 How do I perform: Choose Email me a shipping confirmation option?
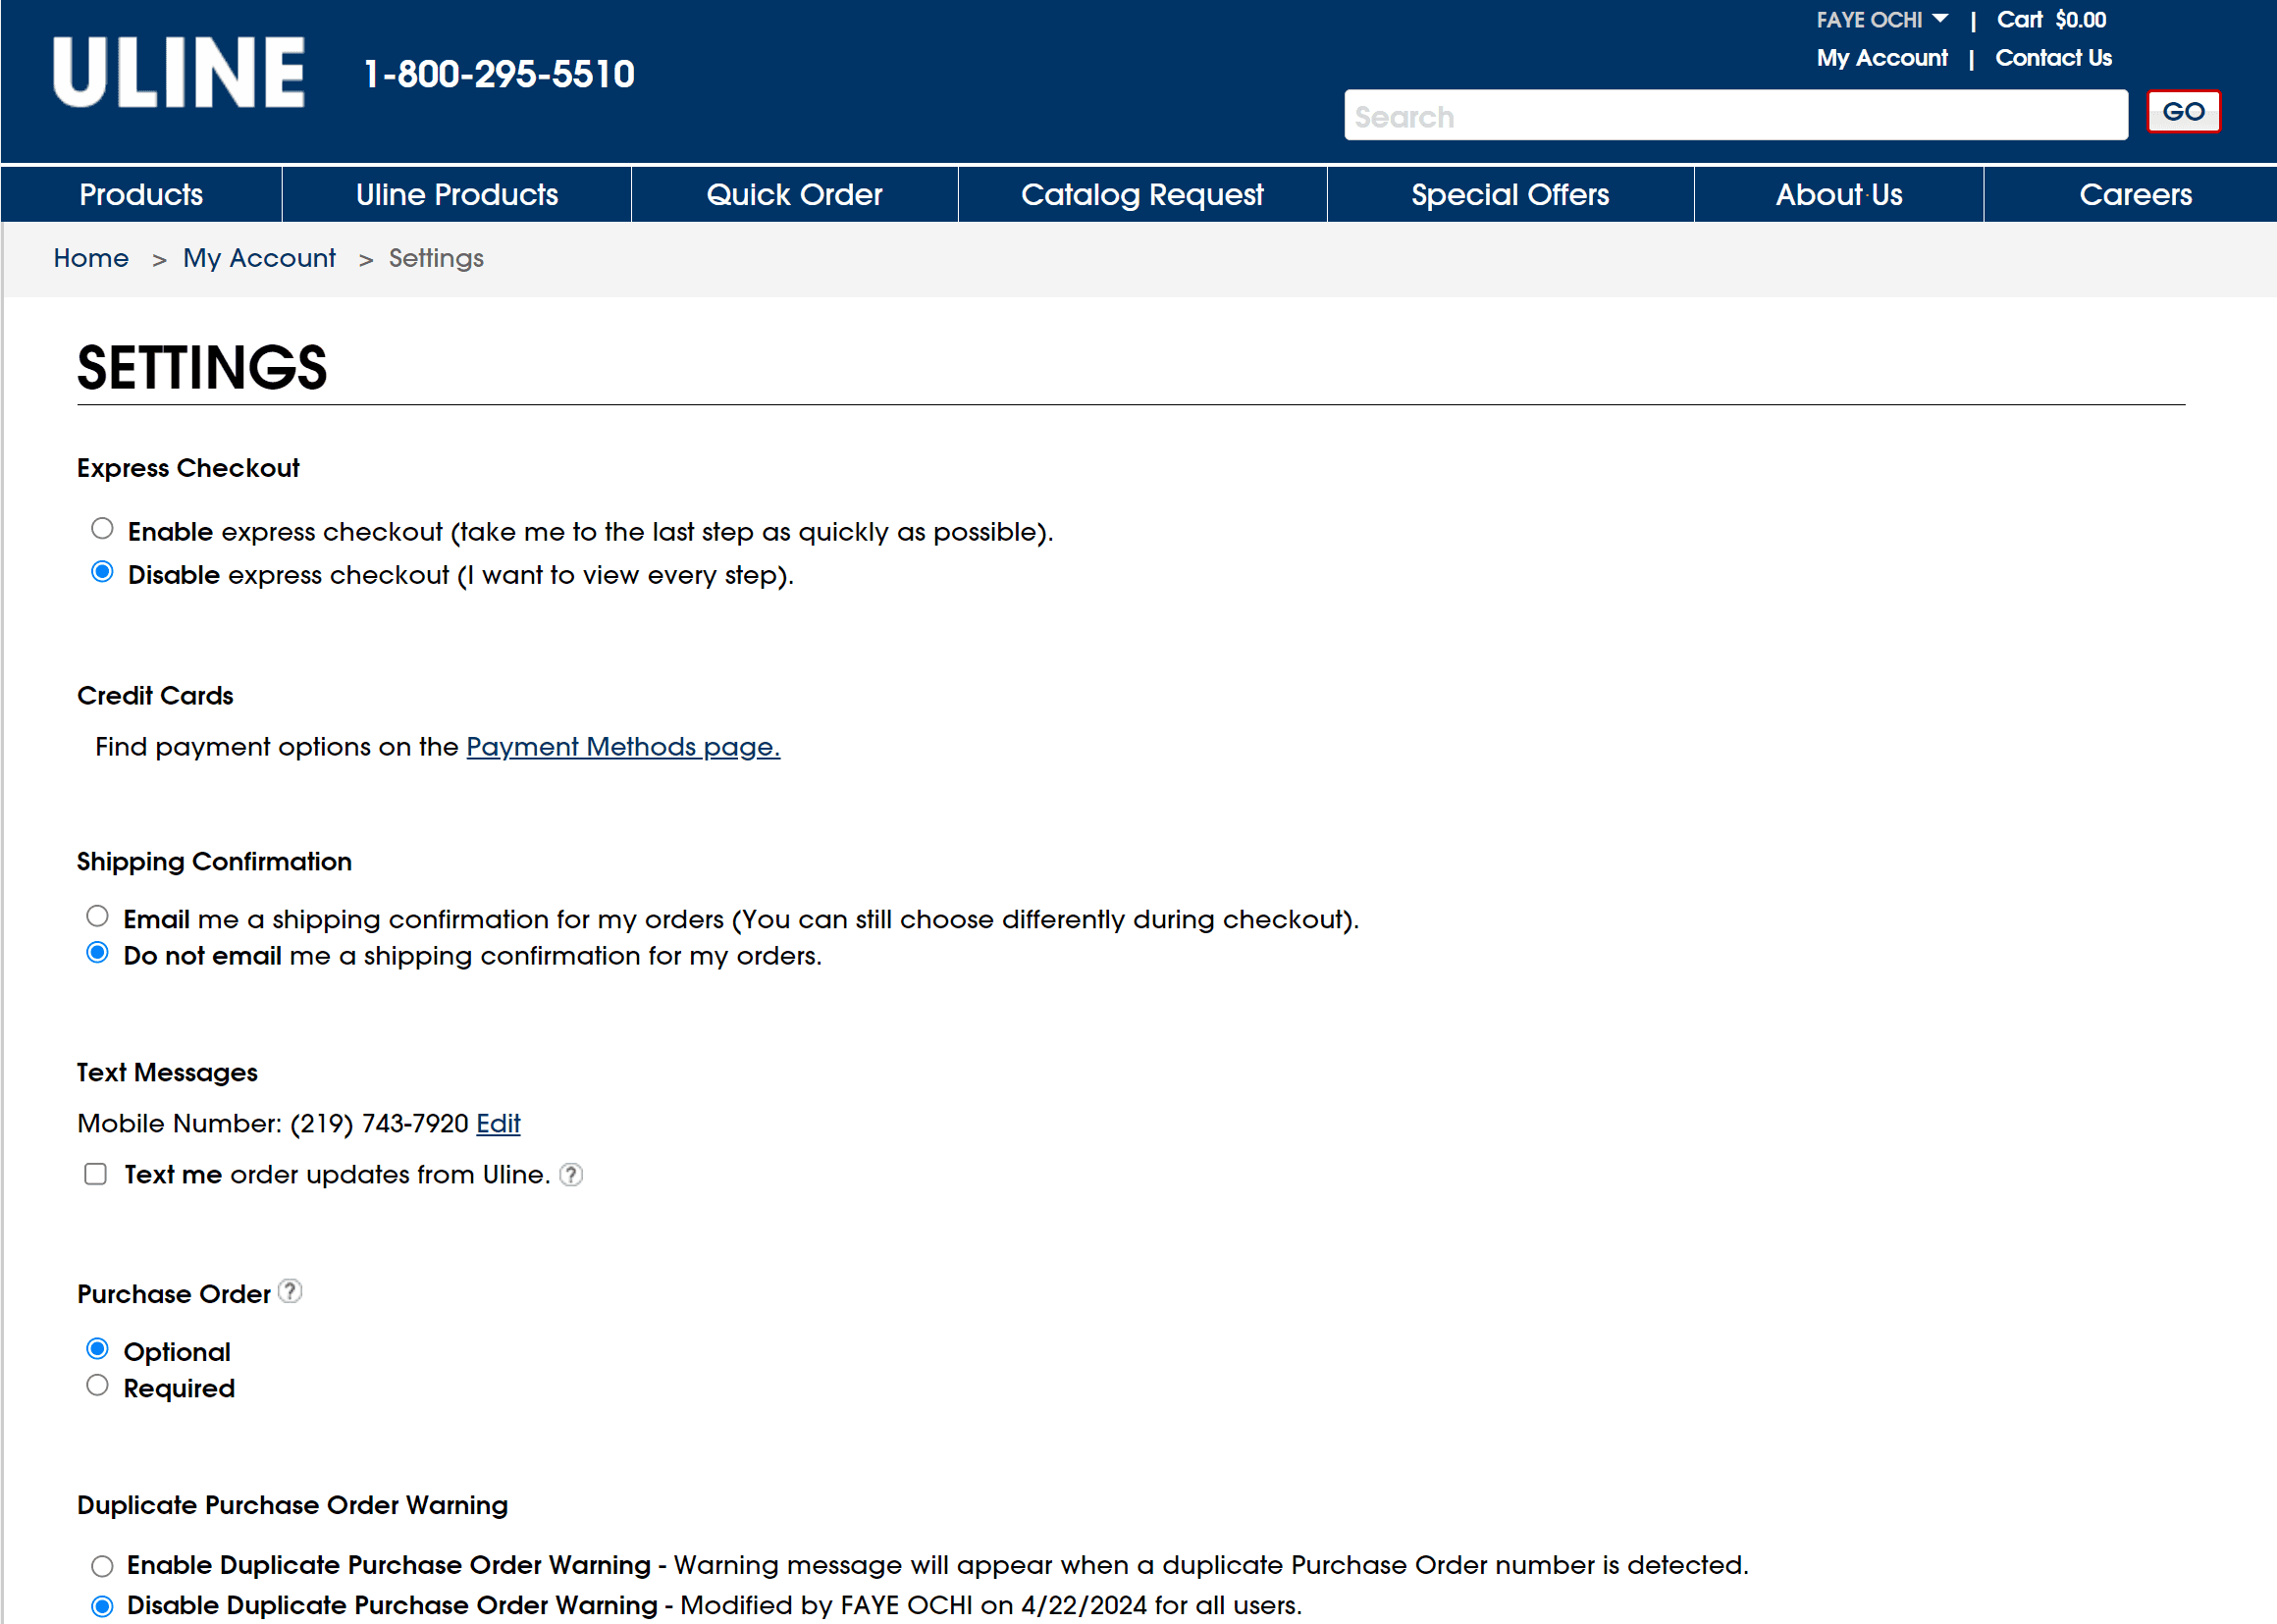click(97, 916)
